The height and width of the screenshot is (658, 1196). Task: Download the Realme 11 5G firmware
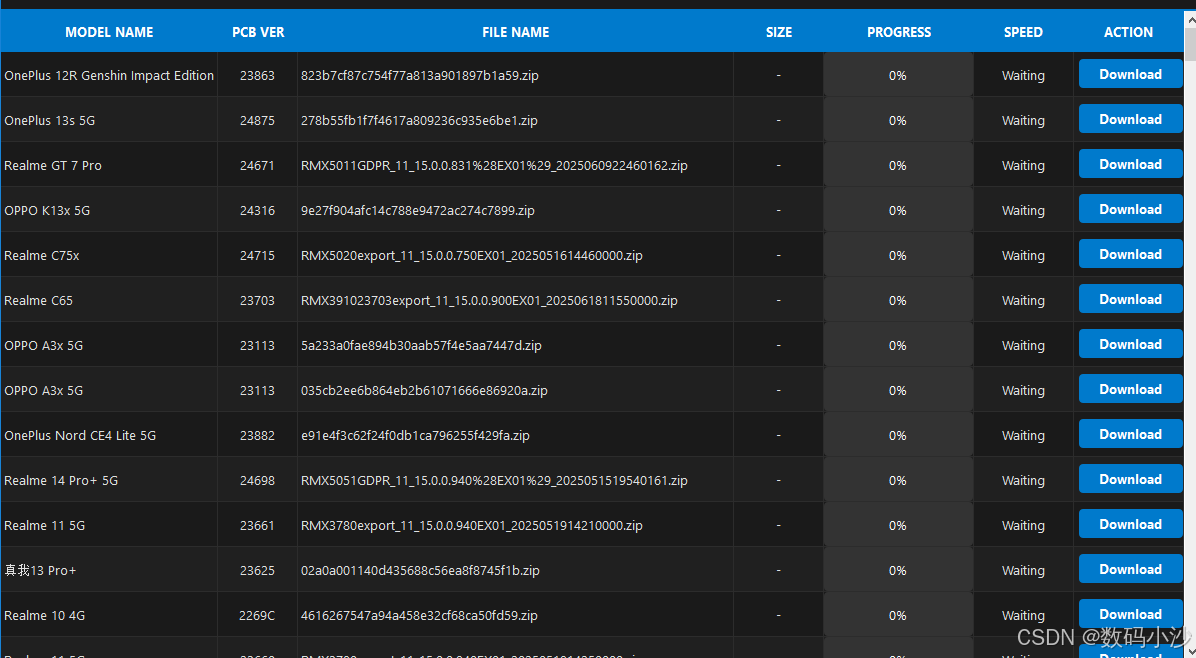point(1130,525)
